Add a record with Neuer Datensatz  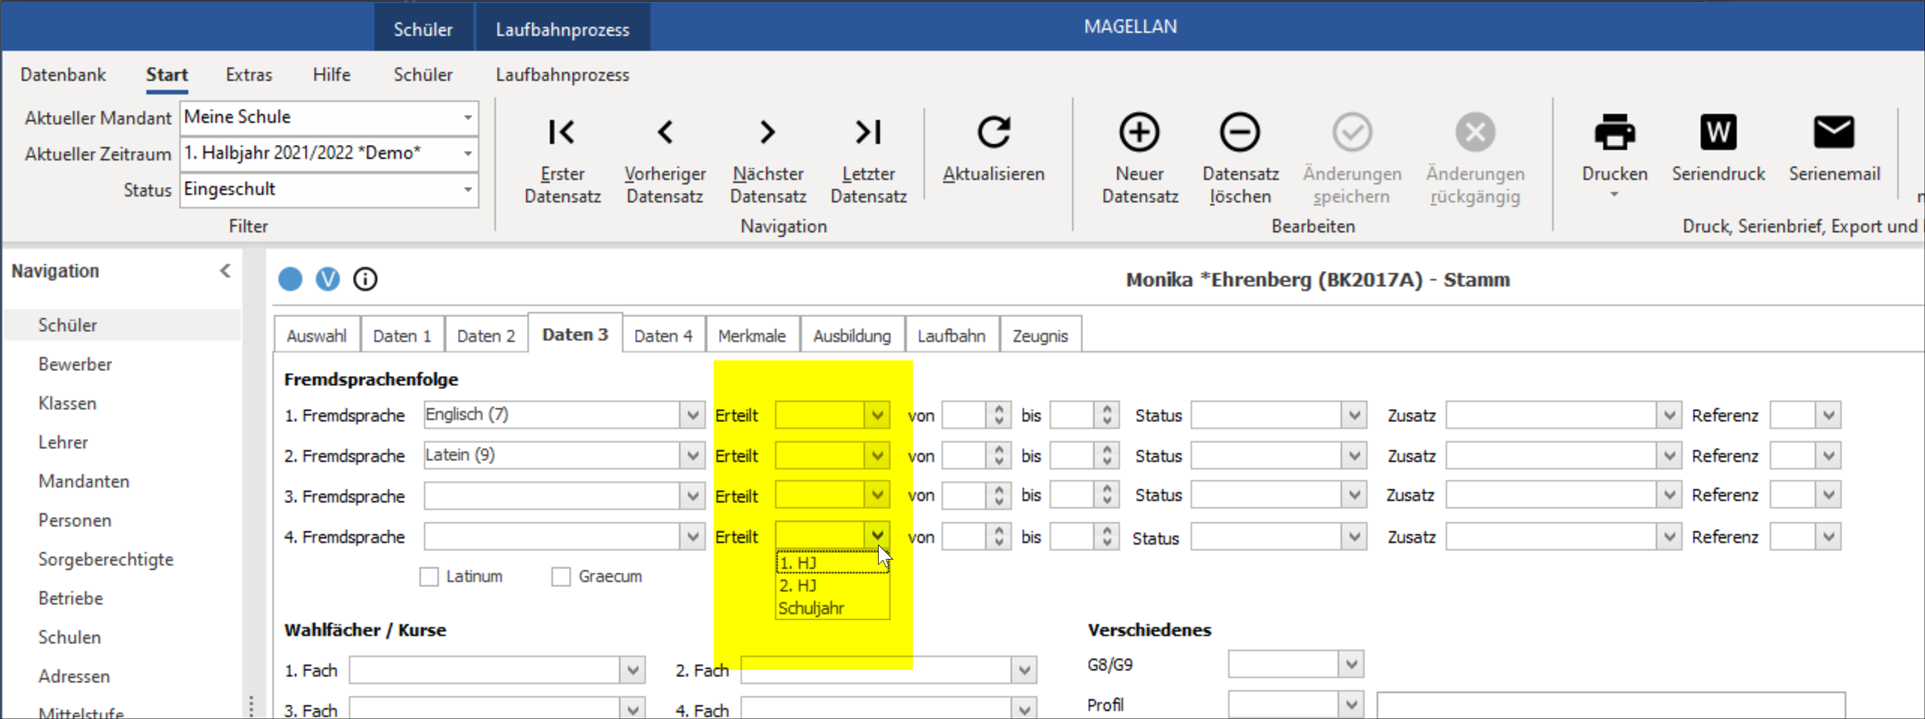point(1139,132)
